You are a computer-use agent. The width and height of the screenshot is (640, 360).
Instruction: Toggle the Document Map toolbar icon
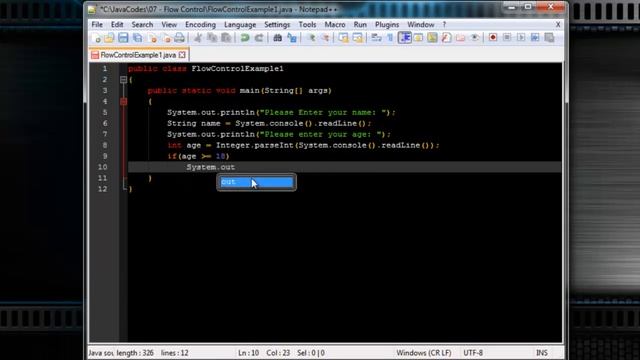point(432,38)
